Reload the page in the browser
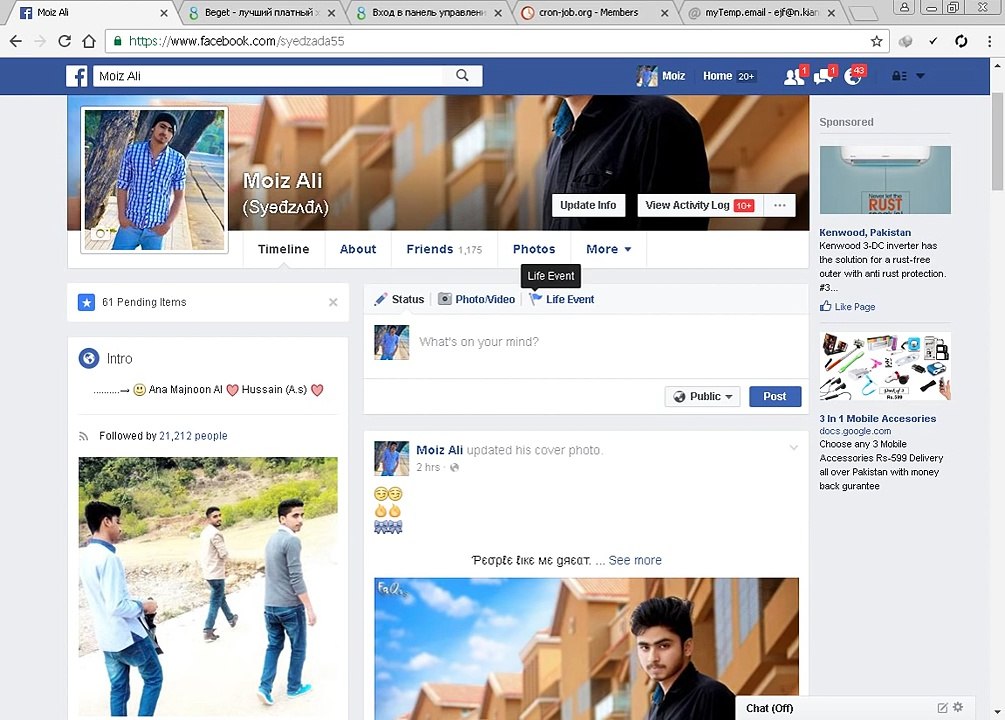 point(64,41)
